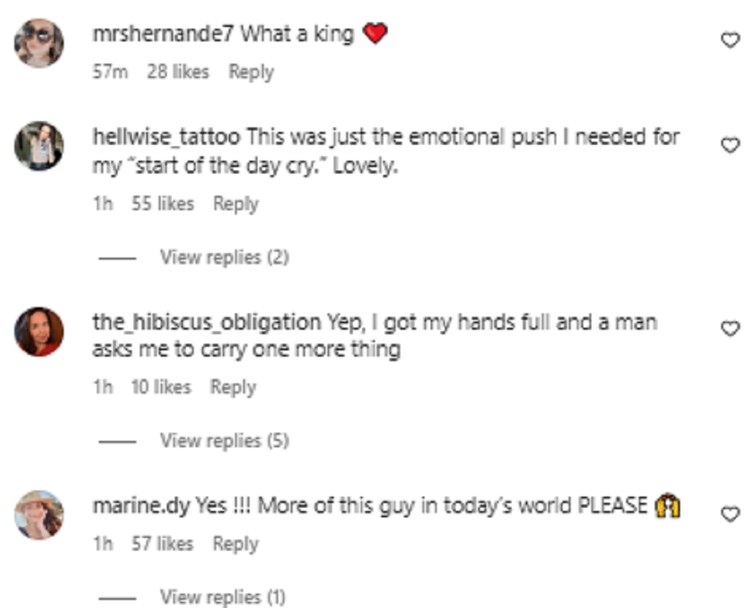Open the marine.dy username link
Image resolution: width=750 pixels, height=608 pixels.
[141, 506]
